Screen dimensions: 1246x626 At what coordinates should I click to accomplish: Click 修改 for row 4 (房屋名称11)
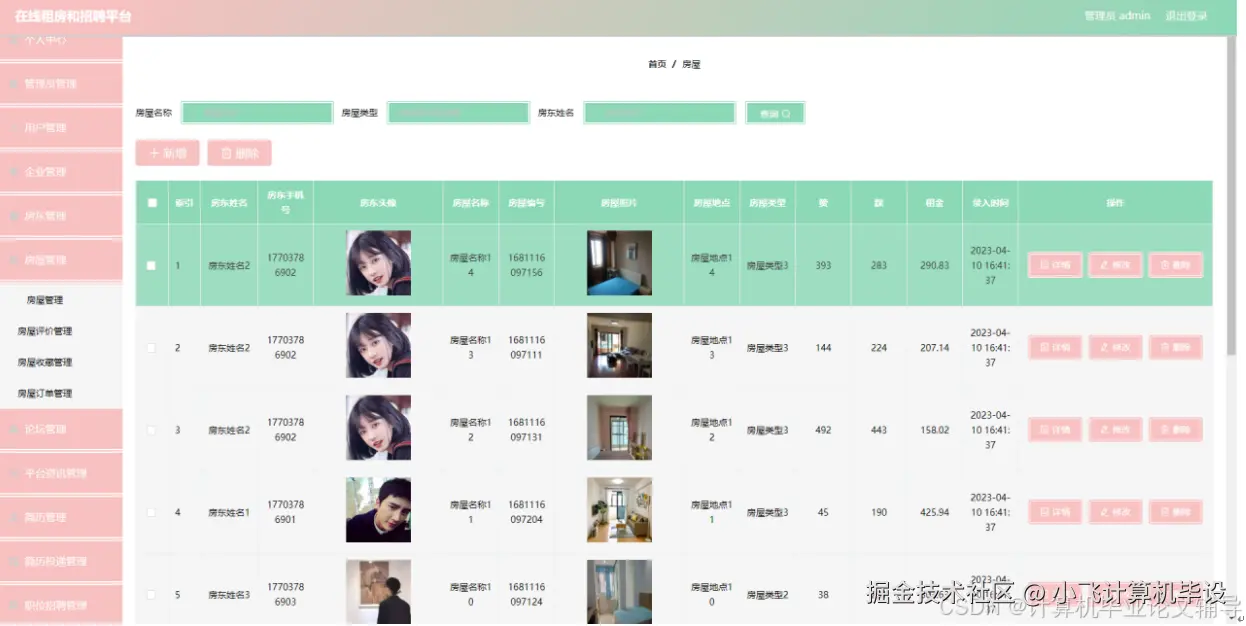1115,512
